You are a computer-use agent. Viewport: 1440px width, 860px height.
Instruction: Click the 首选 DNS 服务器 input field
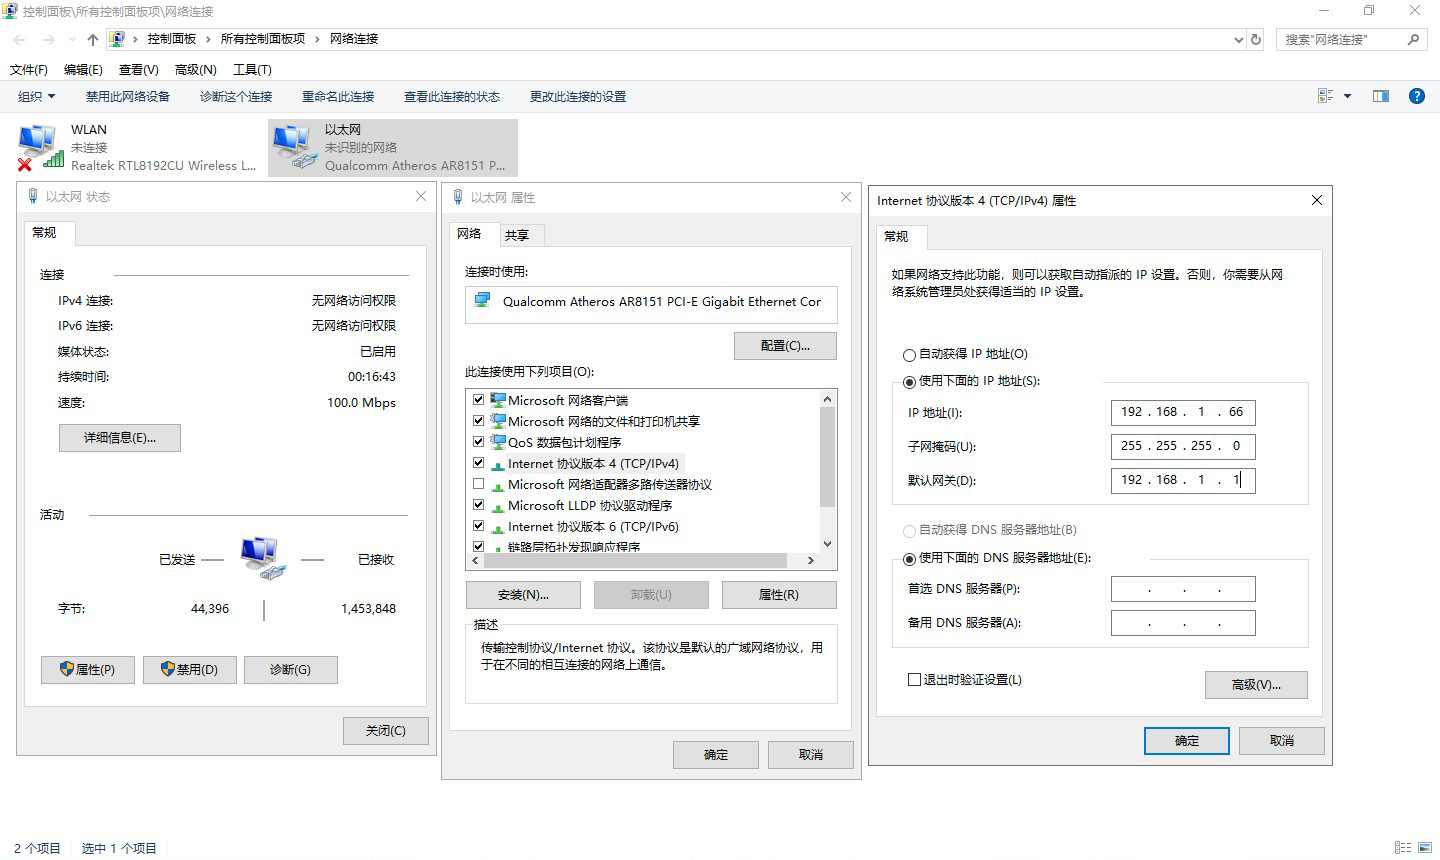coord(1182,589)
